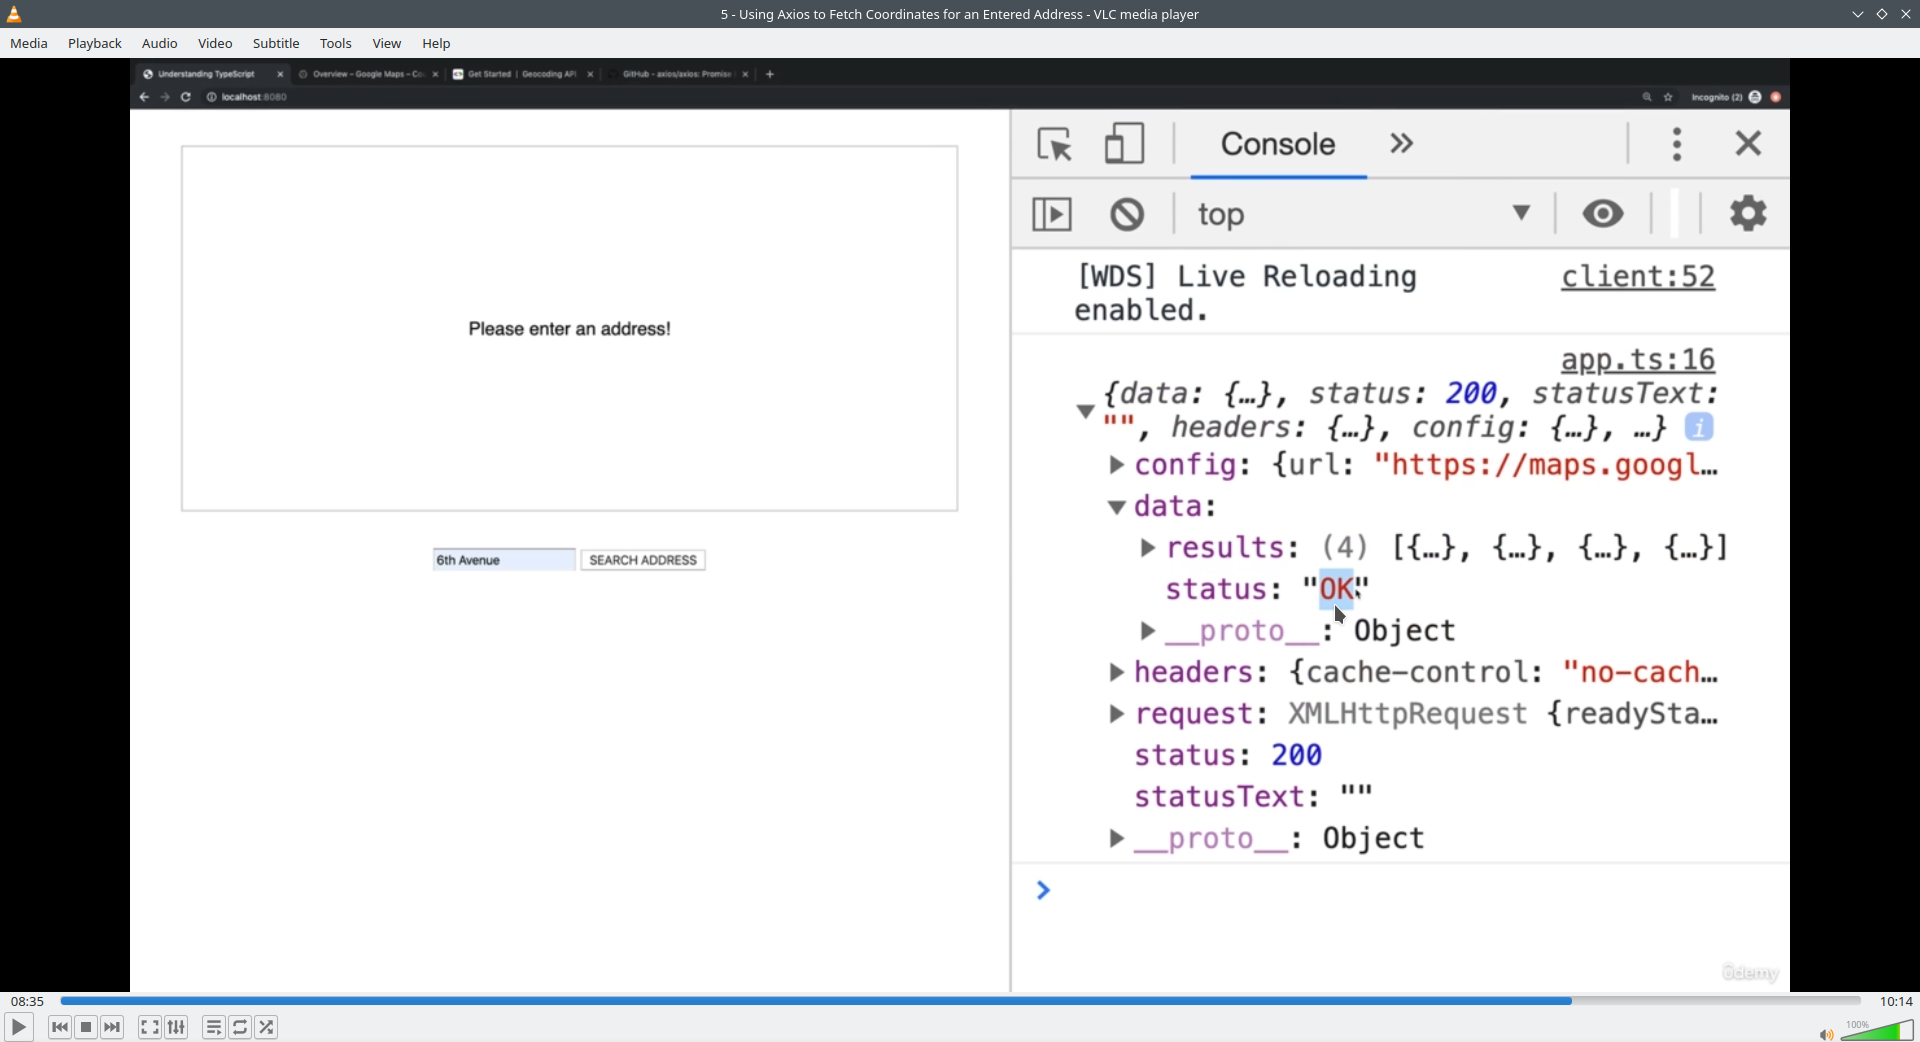The height and width of the screenshot is (1042, 1920).
Task: Open the Tools menu
Action: tap(336, 43)
